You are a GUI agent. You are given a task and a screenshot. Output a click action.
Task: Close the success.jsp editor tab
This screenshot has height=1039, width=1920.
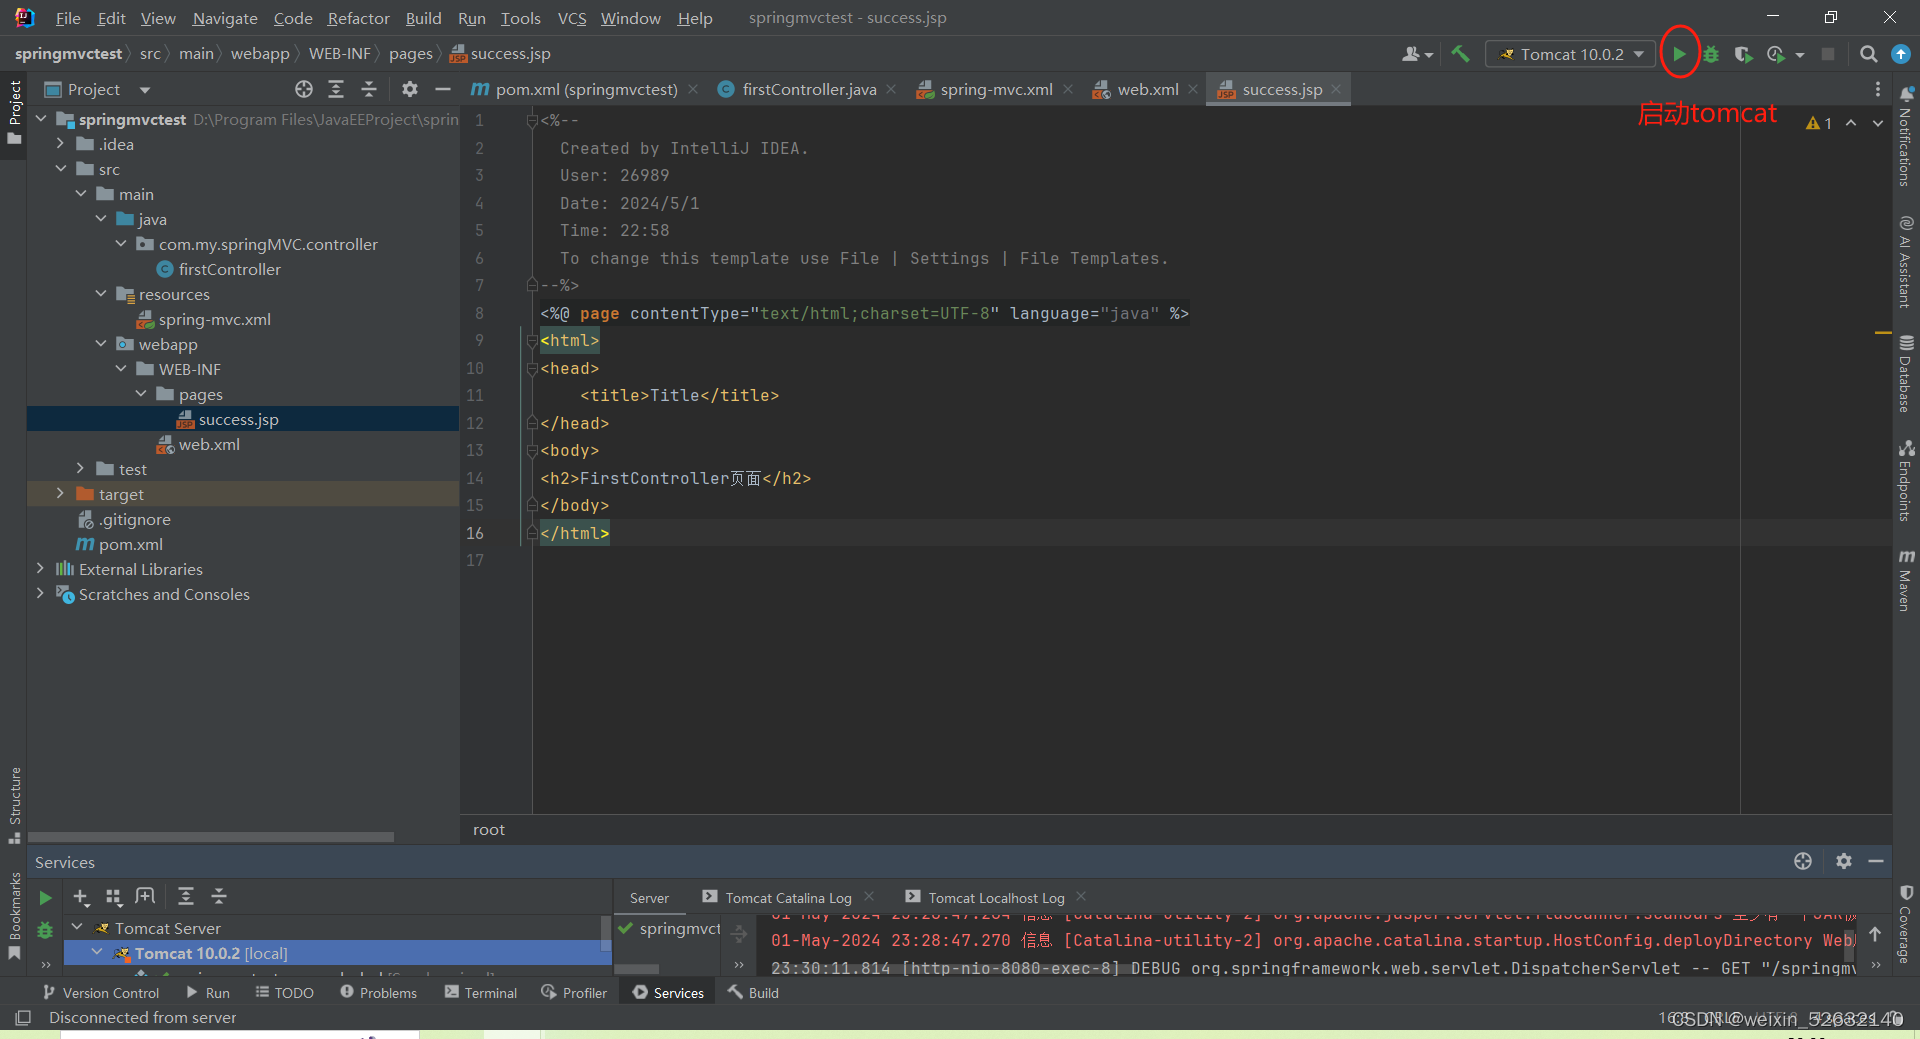pos(1336,90)
